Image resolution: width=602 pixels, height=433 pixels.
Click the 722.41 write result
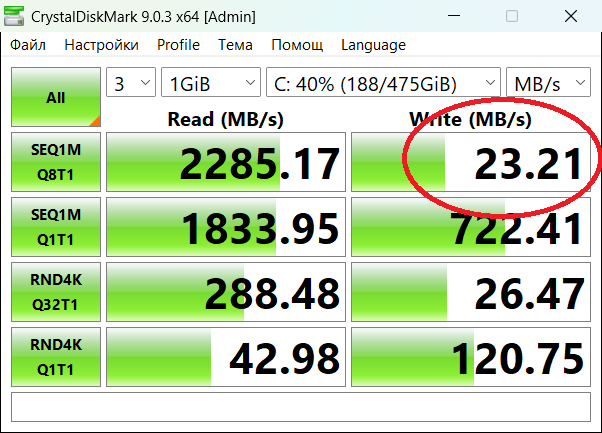point(471,227)
